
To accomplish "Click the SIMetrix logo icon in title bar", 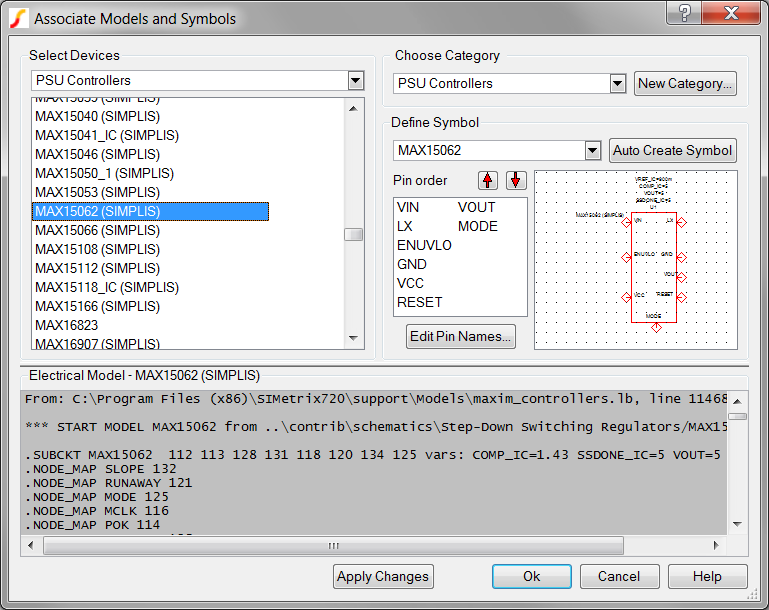I will point(19,19).
